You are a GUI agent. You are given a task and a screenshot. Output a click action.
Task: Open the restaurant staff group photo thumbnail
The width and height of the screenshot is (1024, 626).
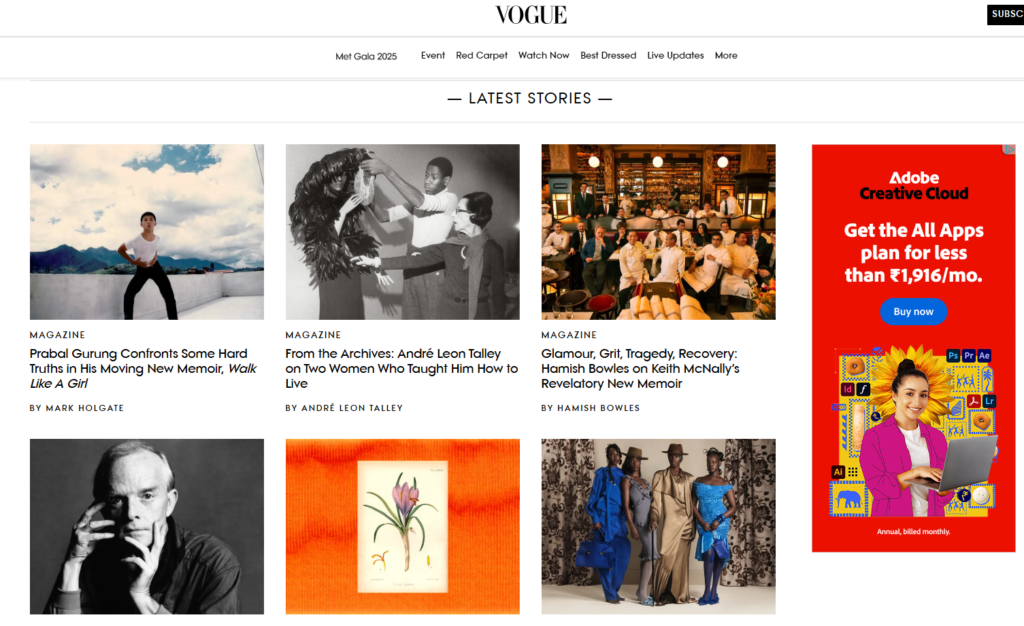tap(658, 232)
